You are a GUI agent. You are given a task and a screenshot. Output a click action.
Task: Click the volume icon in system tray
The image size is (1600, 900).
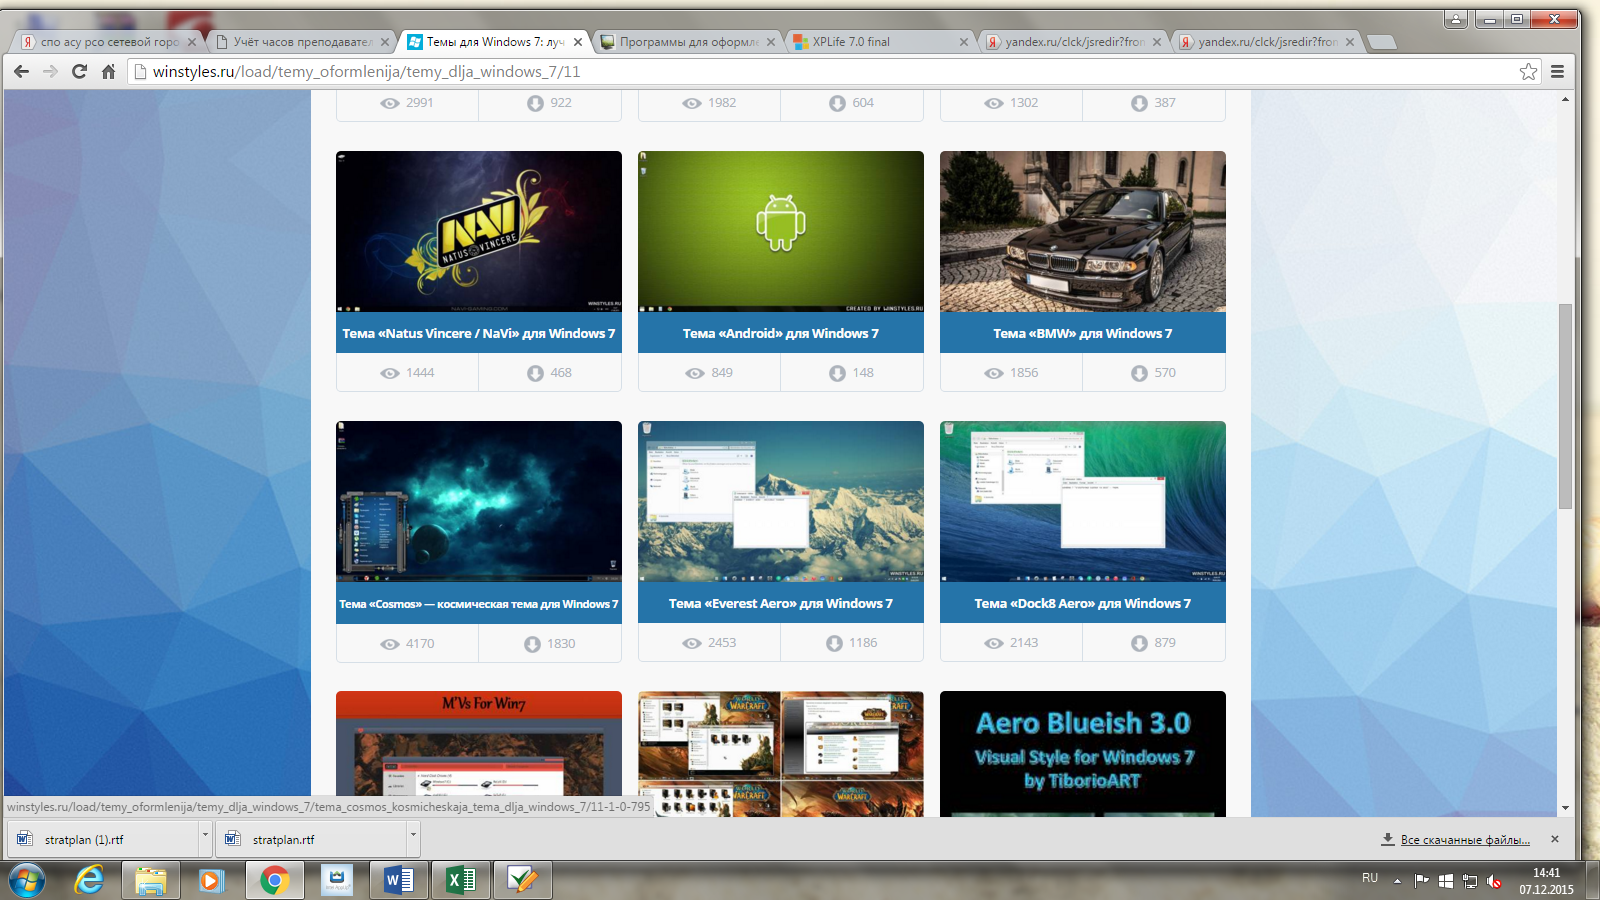(x=1494, y=881)
